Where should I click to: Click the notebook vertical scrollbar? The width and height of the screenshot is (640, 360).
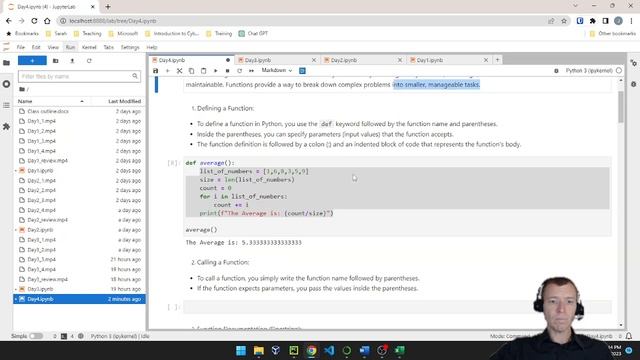621,106
